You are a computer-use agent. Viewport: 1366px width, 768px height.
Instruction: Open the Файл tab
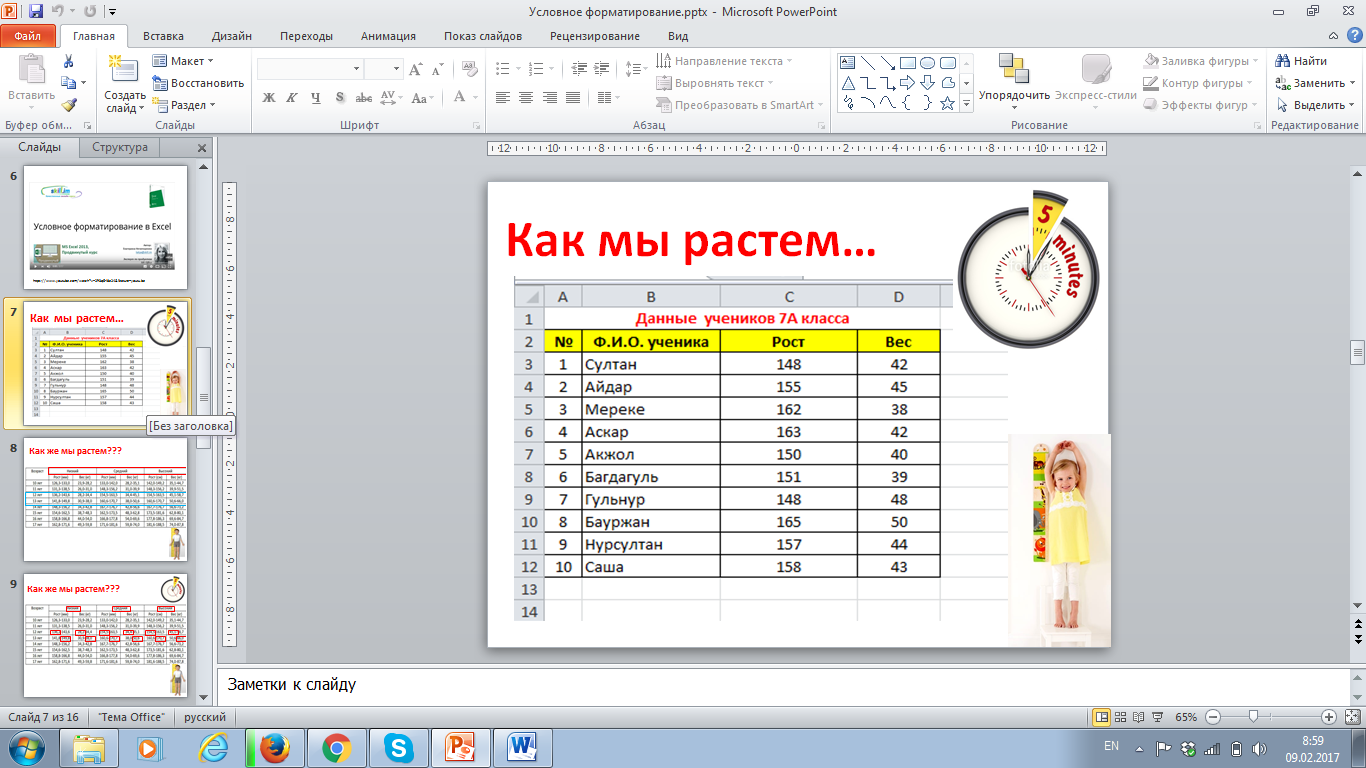28,36
